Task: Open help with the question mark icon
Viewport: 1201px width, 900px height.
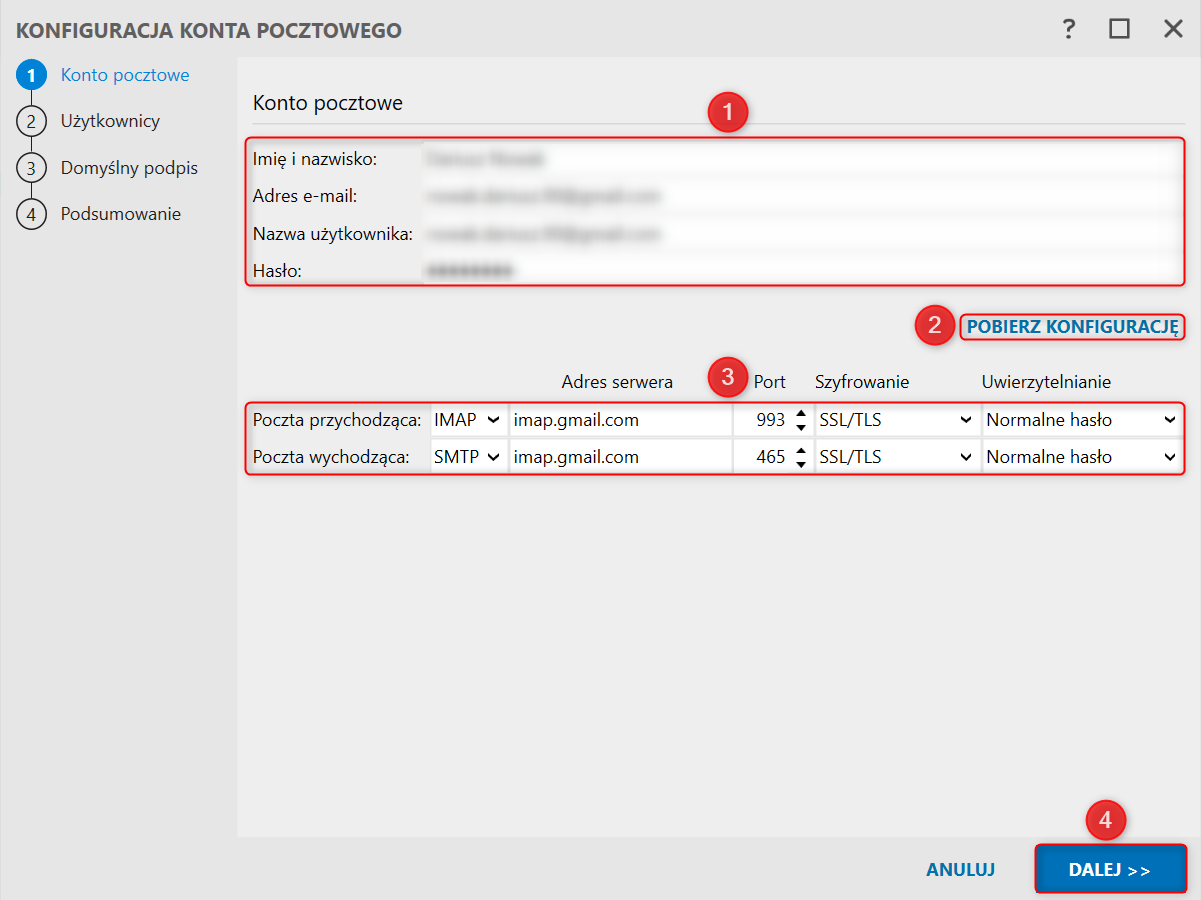Action: tap(1069, 29)
